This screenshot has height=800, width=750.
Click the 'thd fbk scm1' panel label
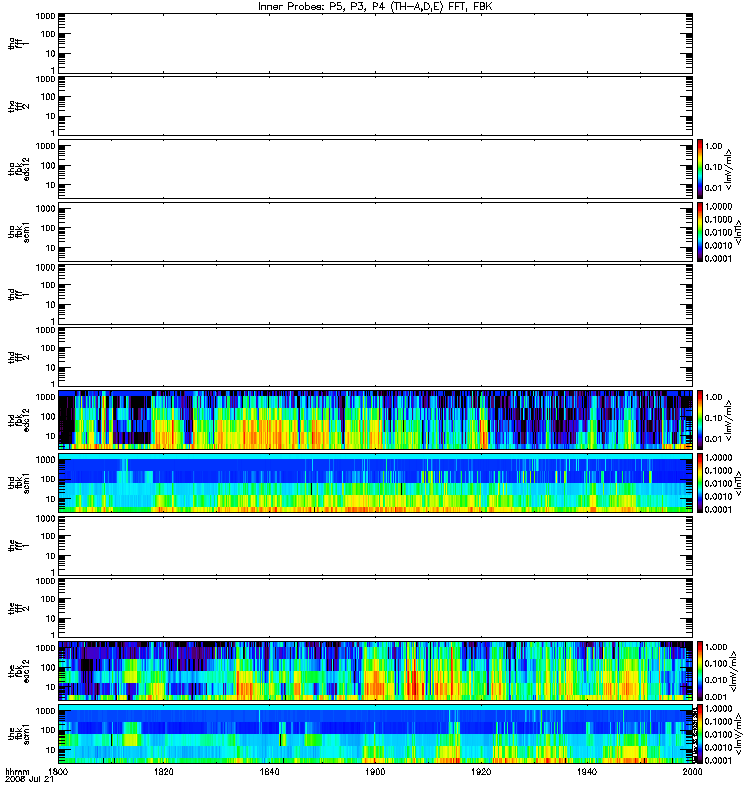(18, 483)
